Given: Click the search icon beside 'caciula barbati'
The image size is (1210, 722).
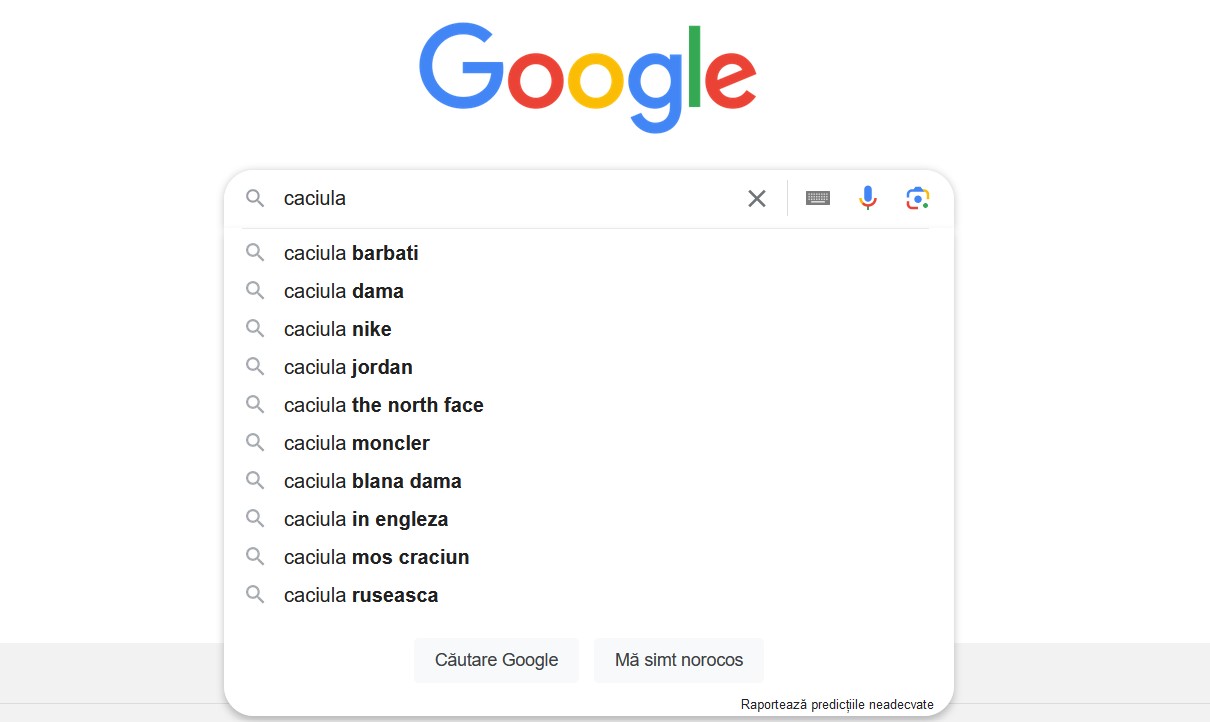Looking at the screenshot, I should pos(256,253).
